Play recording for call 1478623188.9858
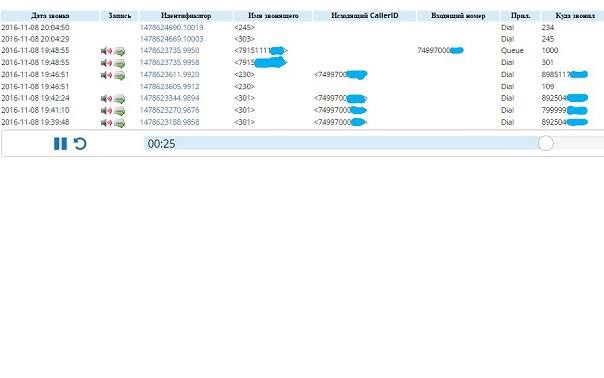The image size is (604, 378). [x=106, y=123]
